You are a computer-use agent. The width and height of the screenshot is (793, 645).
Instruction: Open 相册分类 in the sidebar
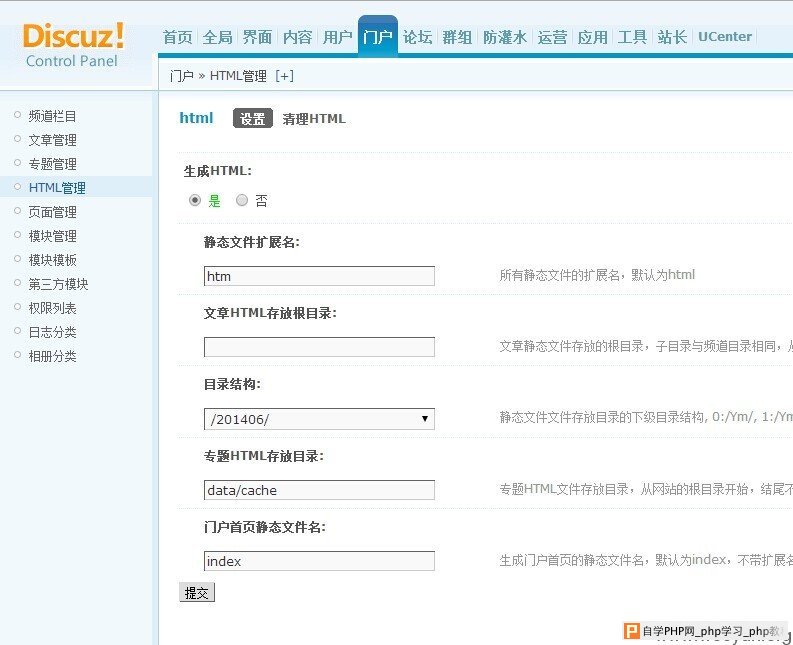click(53, 356)
